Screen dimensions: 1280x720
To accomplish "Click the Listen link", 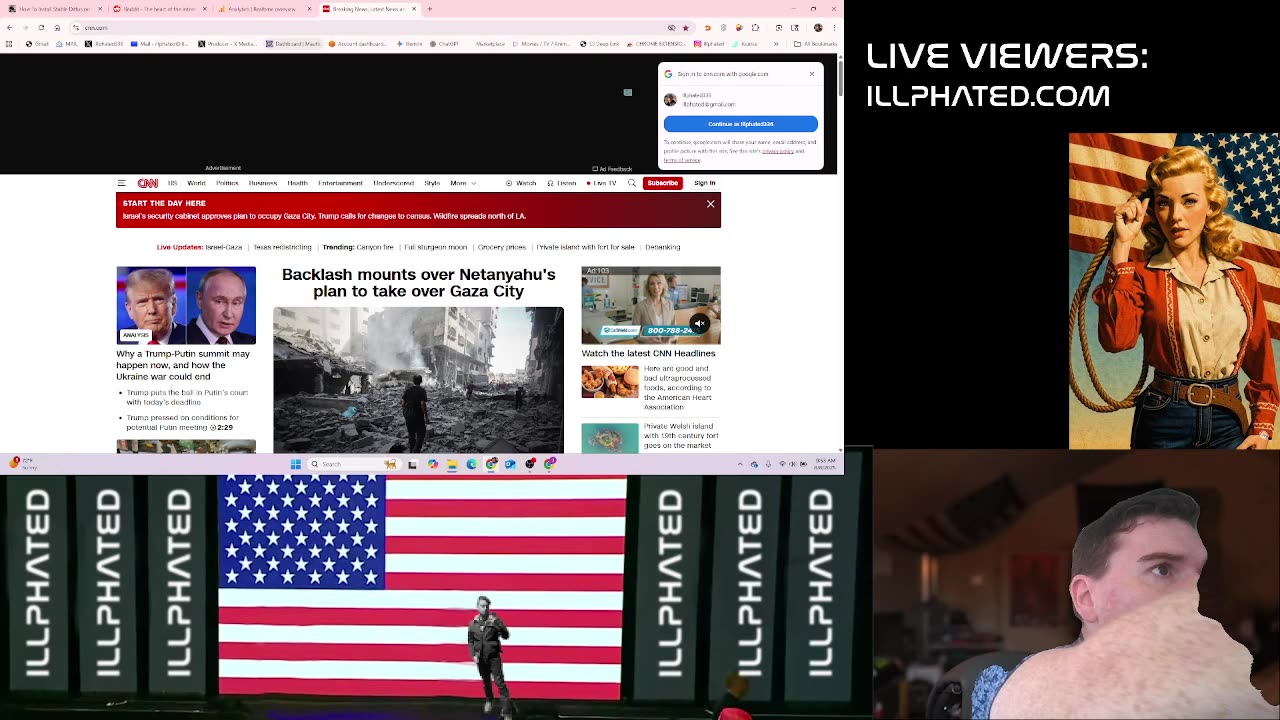I will (562, 183).
